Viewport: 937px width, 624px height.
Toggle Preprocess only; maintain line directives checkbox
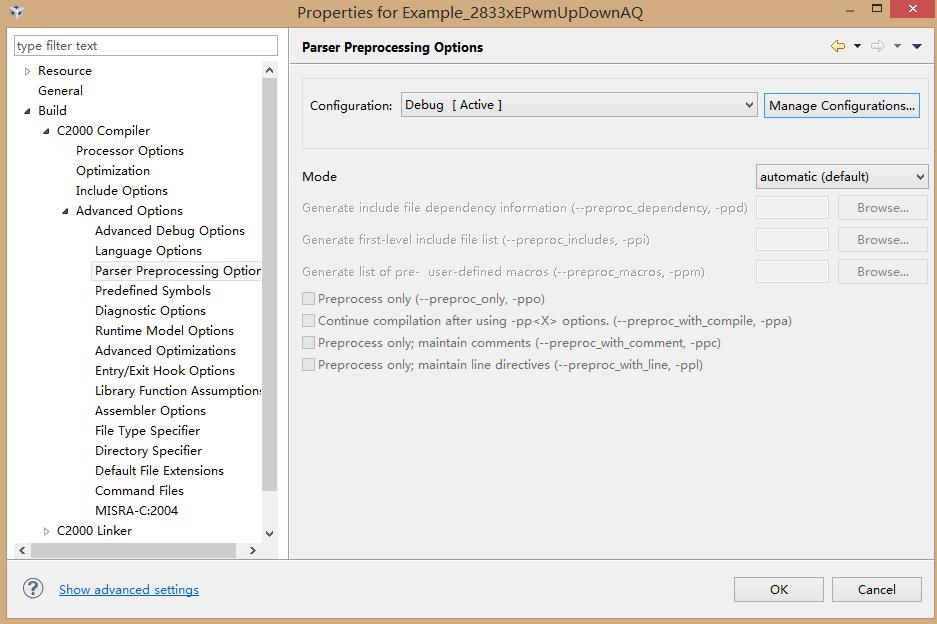click(x=308, y=365)
